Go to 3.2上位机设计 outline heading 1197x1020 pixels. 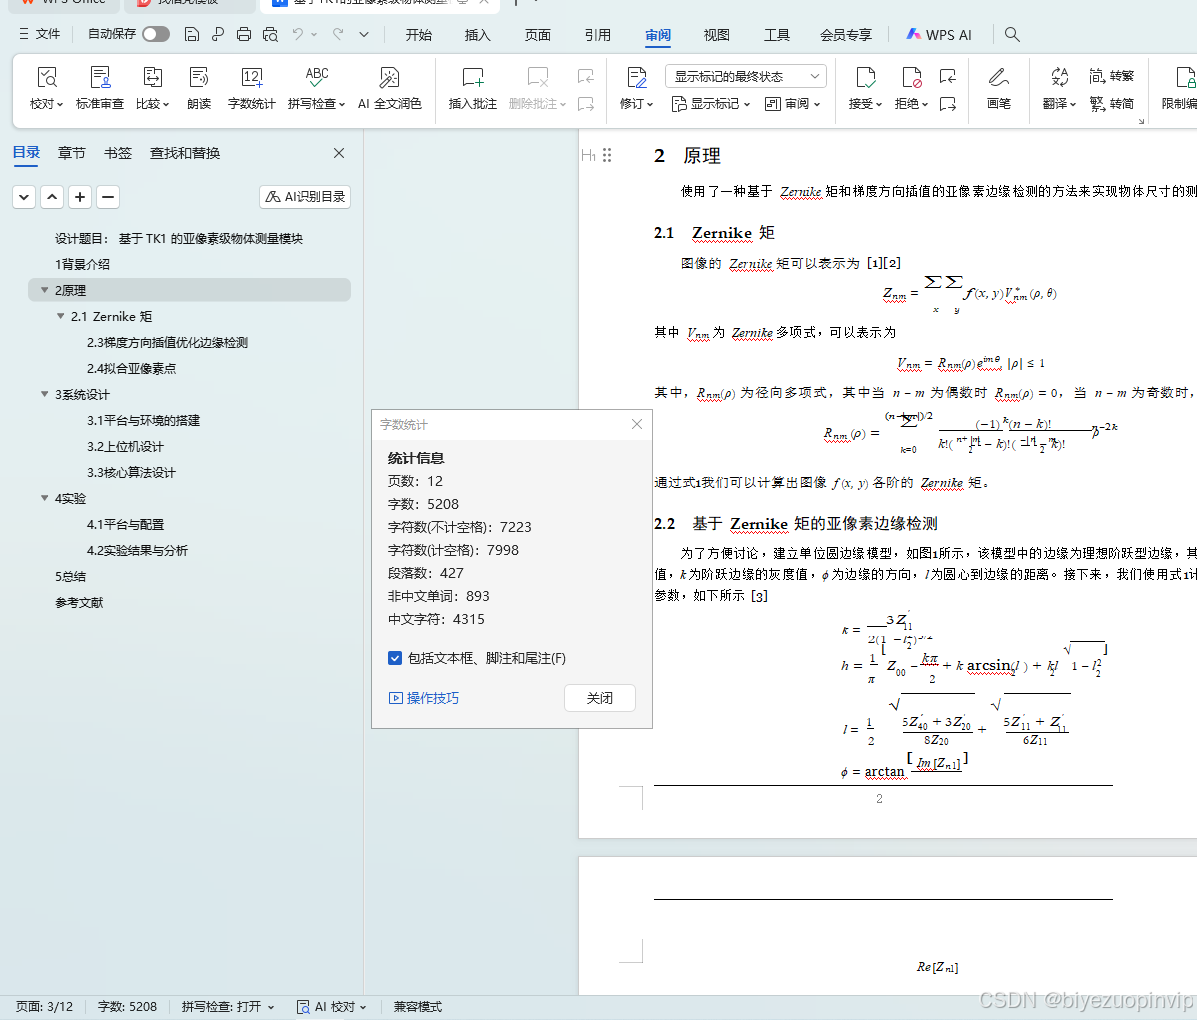tap(125, 446)
